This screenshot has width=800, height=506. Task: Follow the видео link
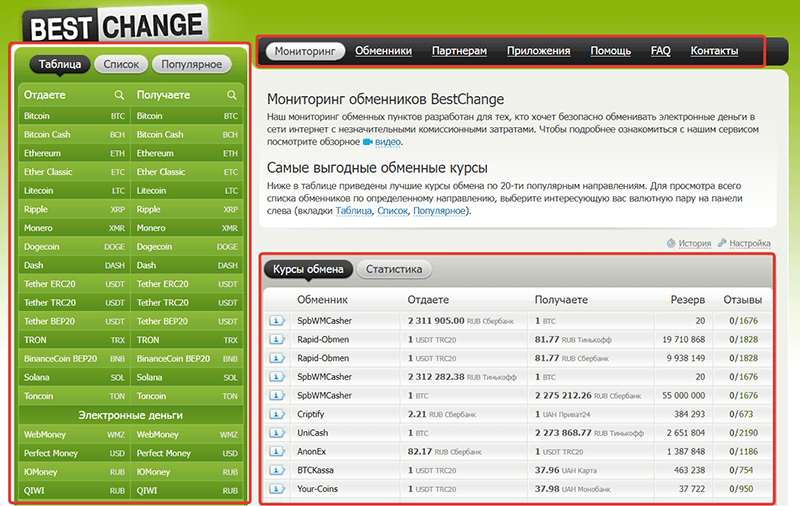pyautogui.click(x=388, y=142)
